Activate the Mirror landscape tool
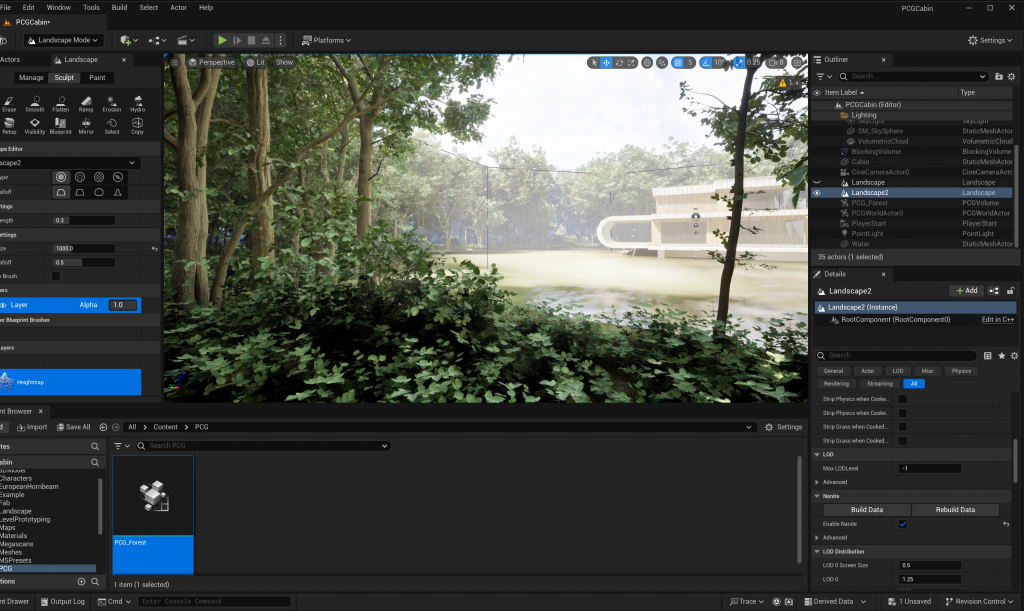Viewport: 1024px width, 611px height. (x=86, y=125)
